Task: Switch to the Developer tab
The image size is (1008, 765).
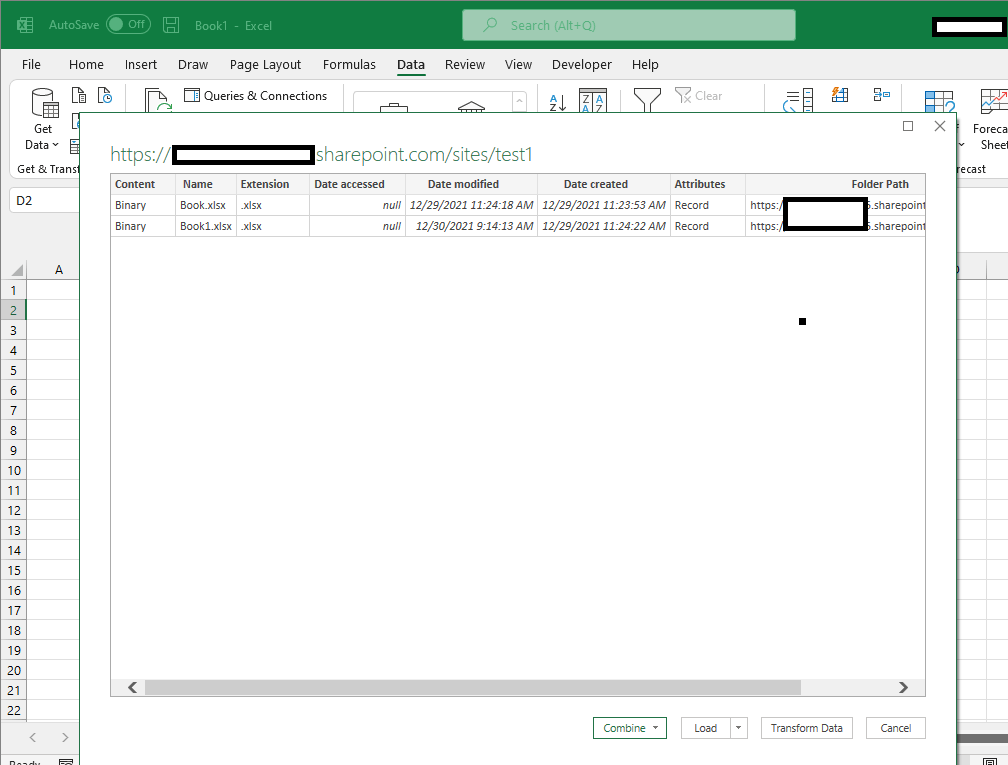Action: coord(582,64)
